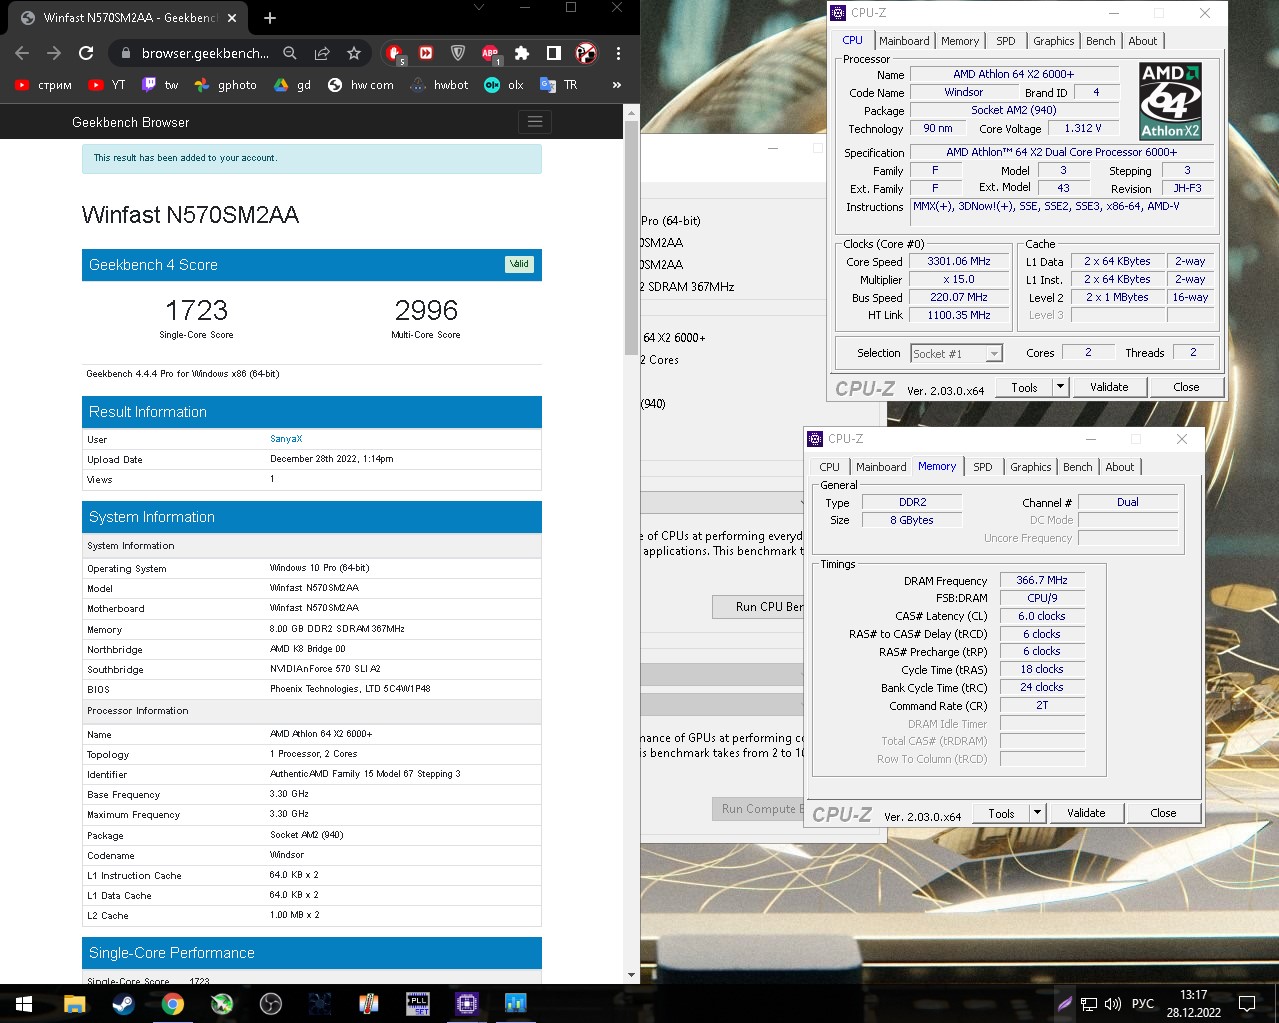Screen dimensions: 1279x1023
Task: Switch to CPU tab in lower CPU-Z window
Action: tap(830, 467)
